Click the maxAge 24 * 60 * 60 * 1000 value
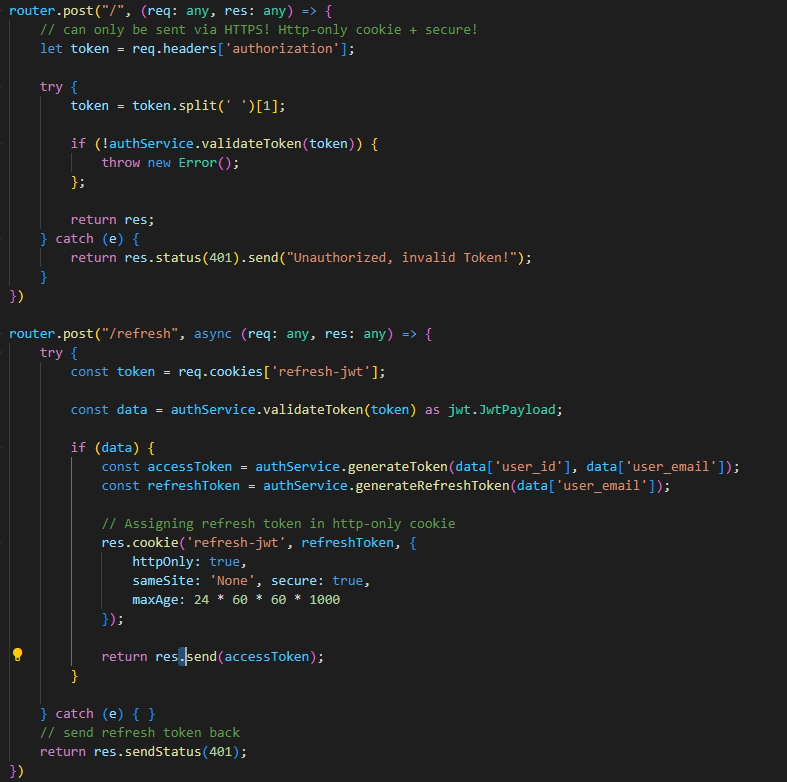Image resolution: width=787 pixels, height=782 pixels. point(267,600)
